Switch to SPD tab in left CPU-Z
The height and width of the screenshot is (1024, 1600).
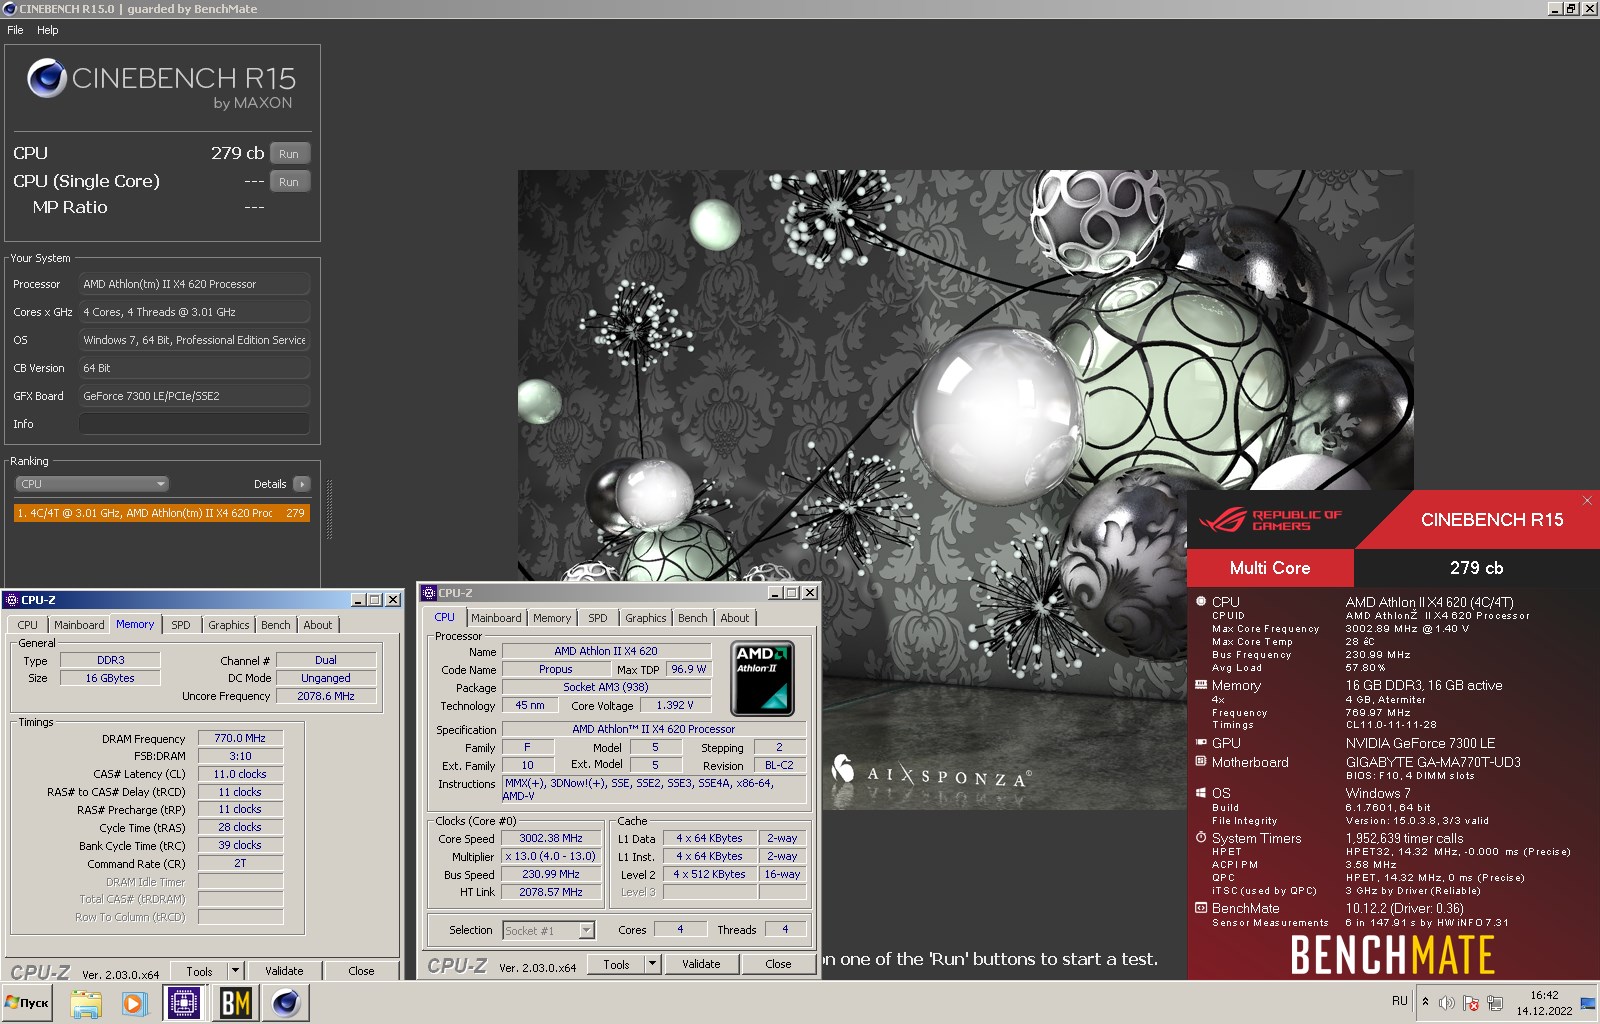point(180,625)
